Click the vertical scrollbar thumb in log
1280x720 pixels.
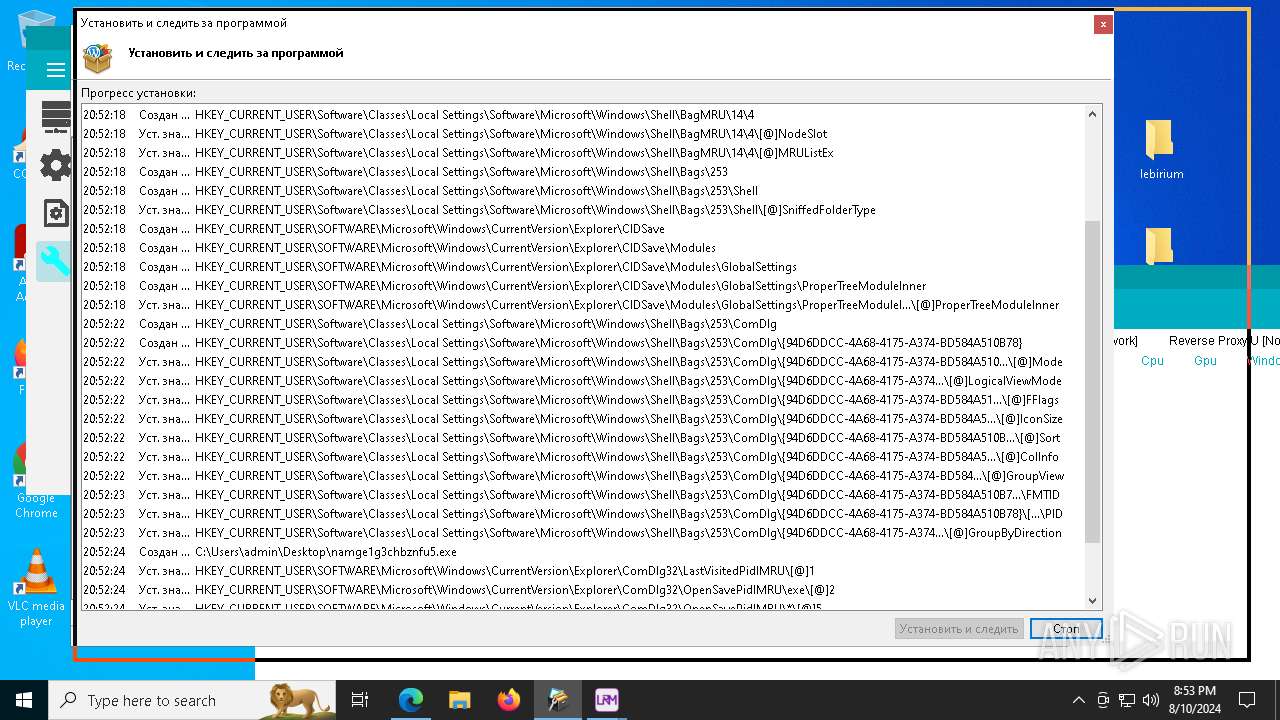(1092, 382)
